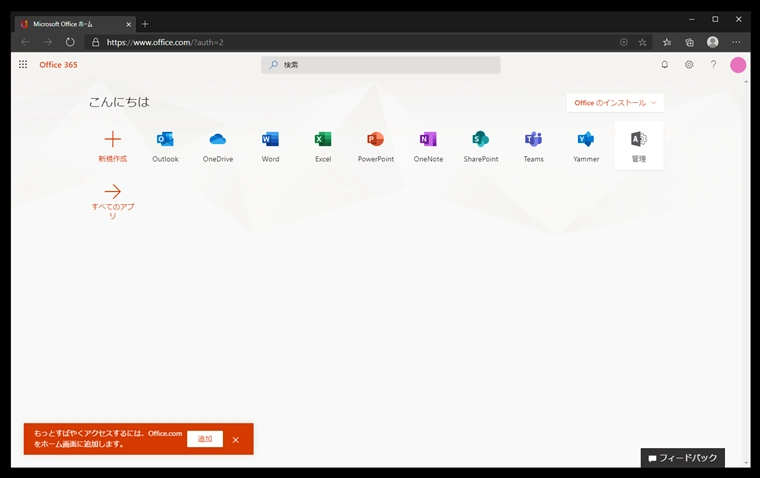Open the OneDrive app
The image size is (760, 478).
click(x=218, y=145)
